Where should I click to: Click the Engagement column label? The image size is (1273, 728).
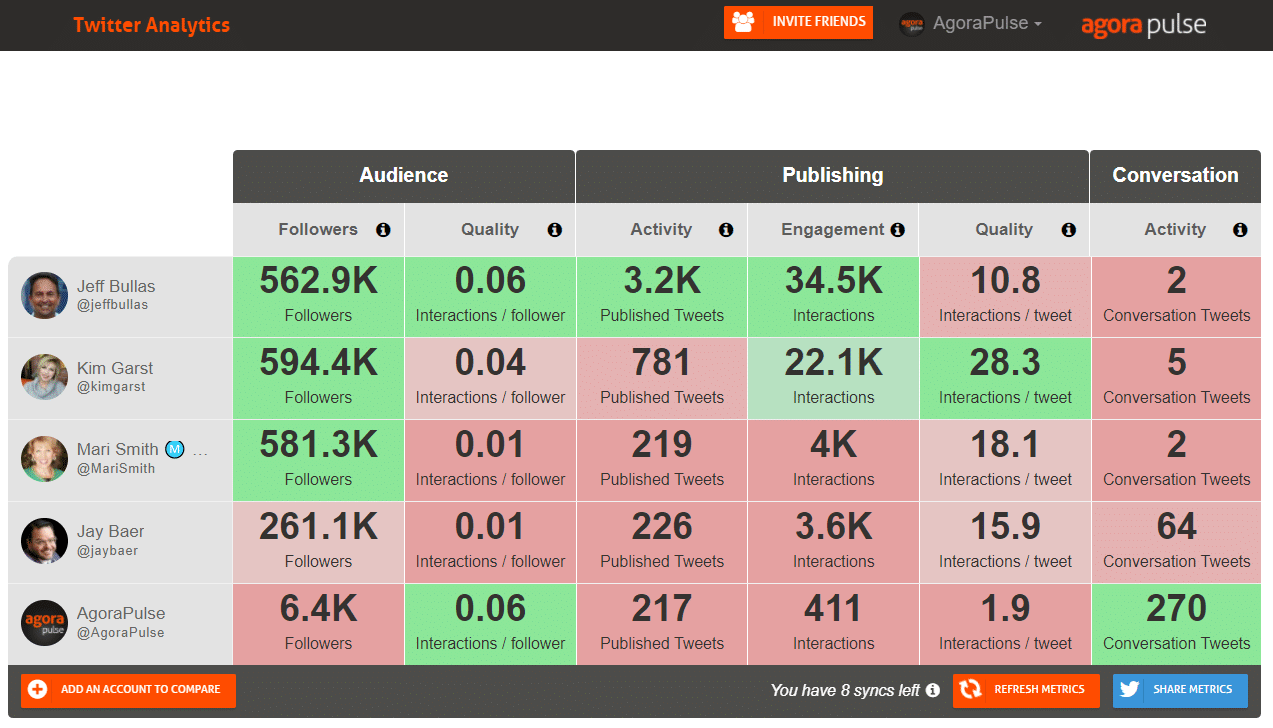[833, 230]
